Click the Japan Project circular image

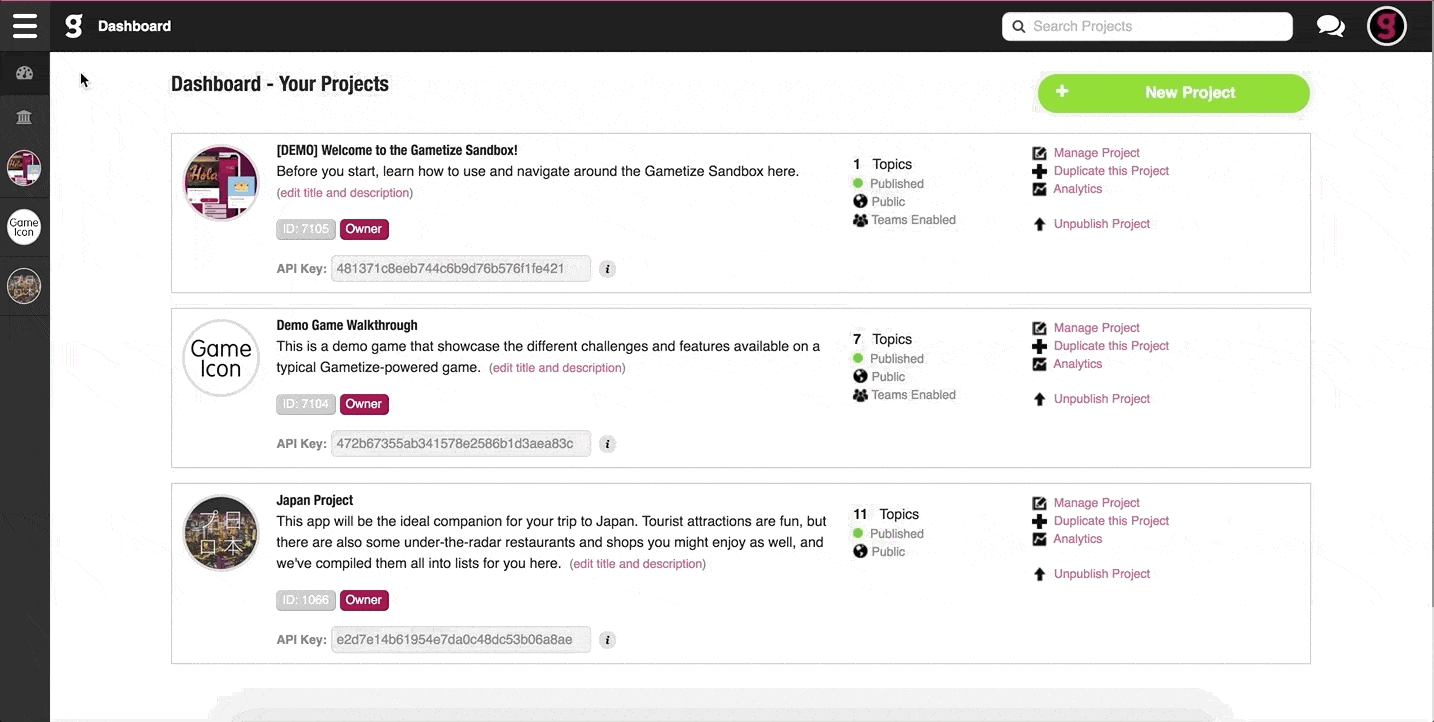(x=222, y=534)
